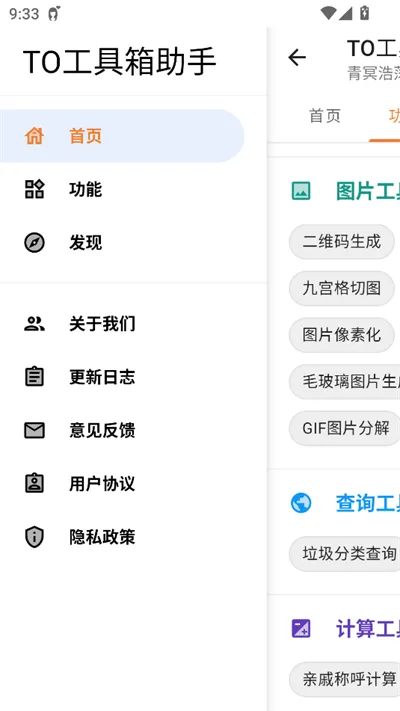Open GIF图片分解 tool chip
The width and height of the screenshot is (400, 711).
pyautogui.click(x=345, y=428)
